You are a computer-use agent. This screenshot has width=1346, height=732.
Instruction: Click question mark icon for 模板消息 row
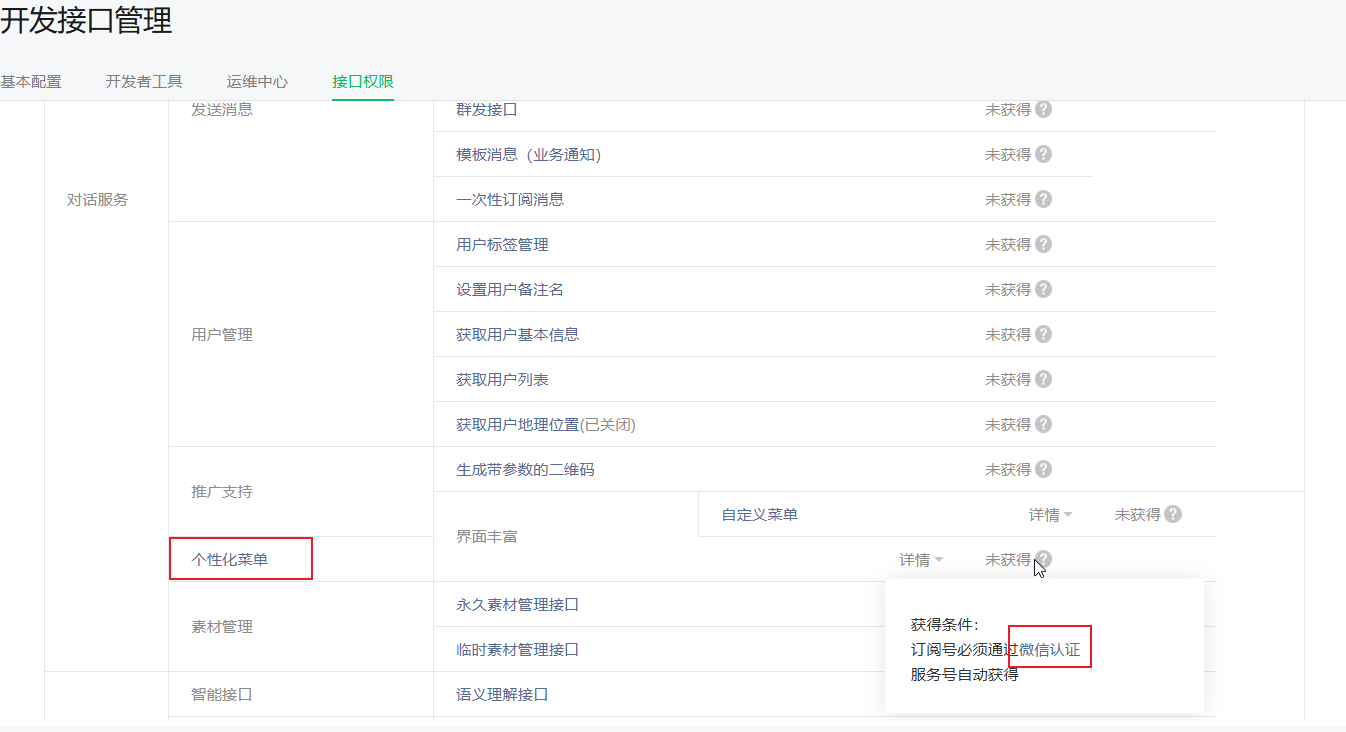tap(1043, 154)
